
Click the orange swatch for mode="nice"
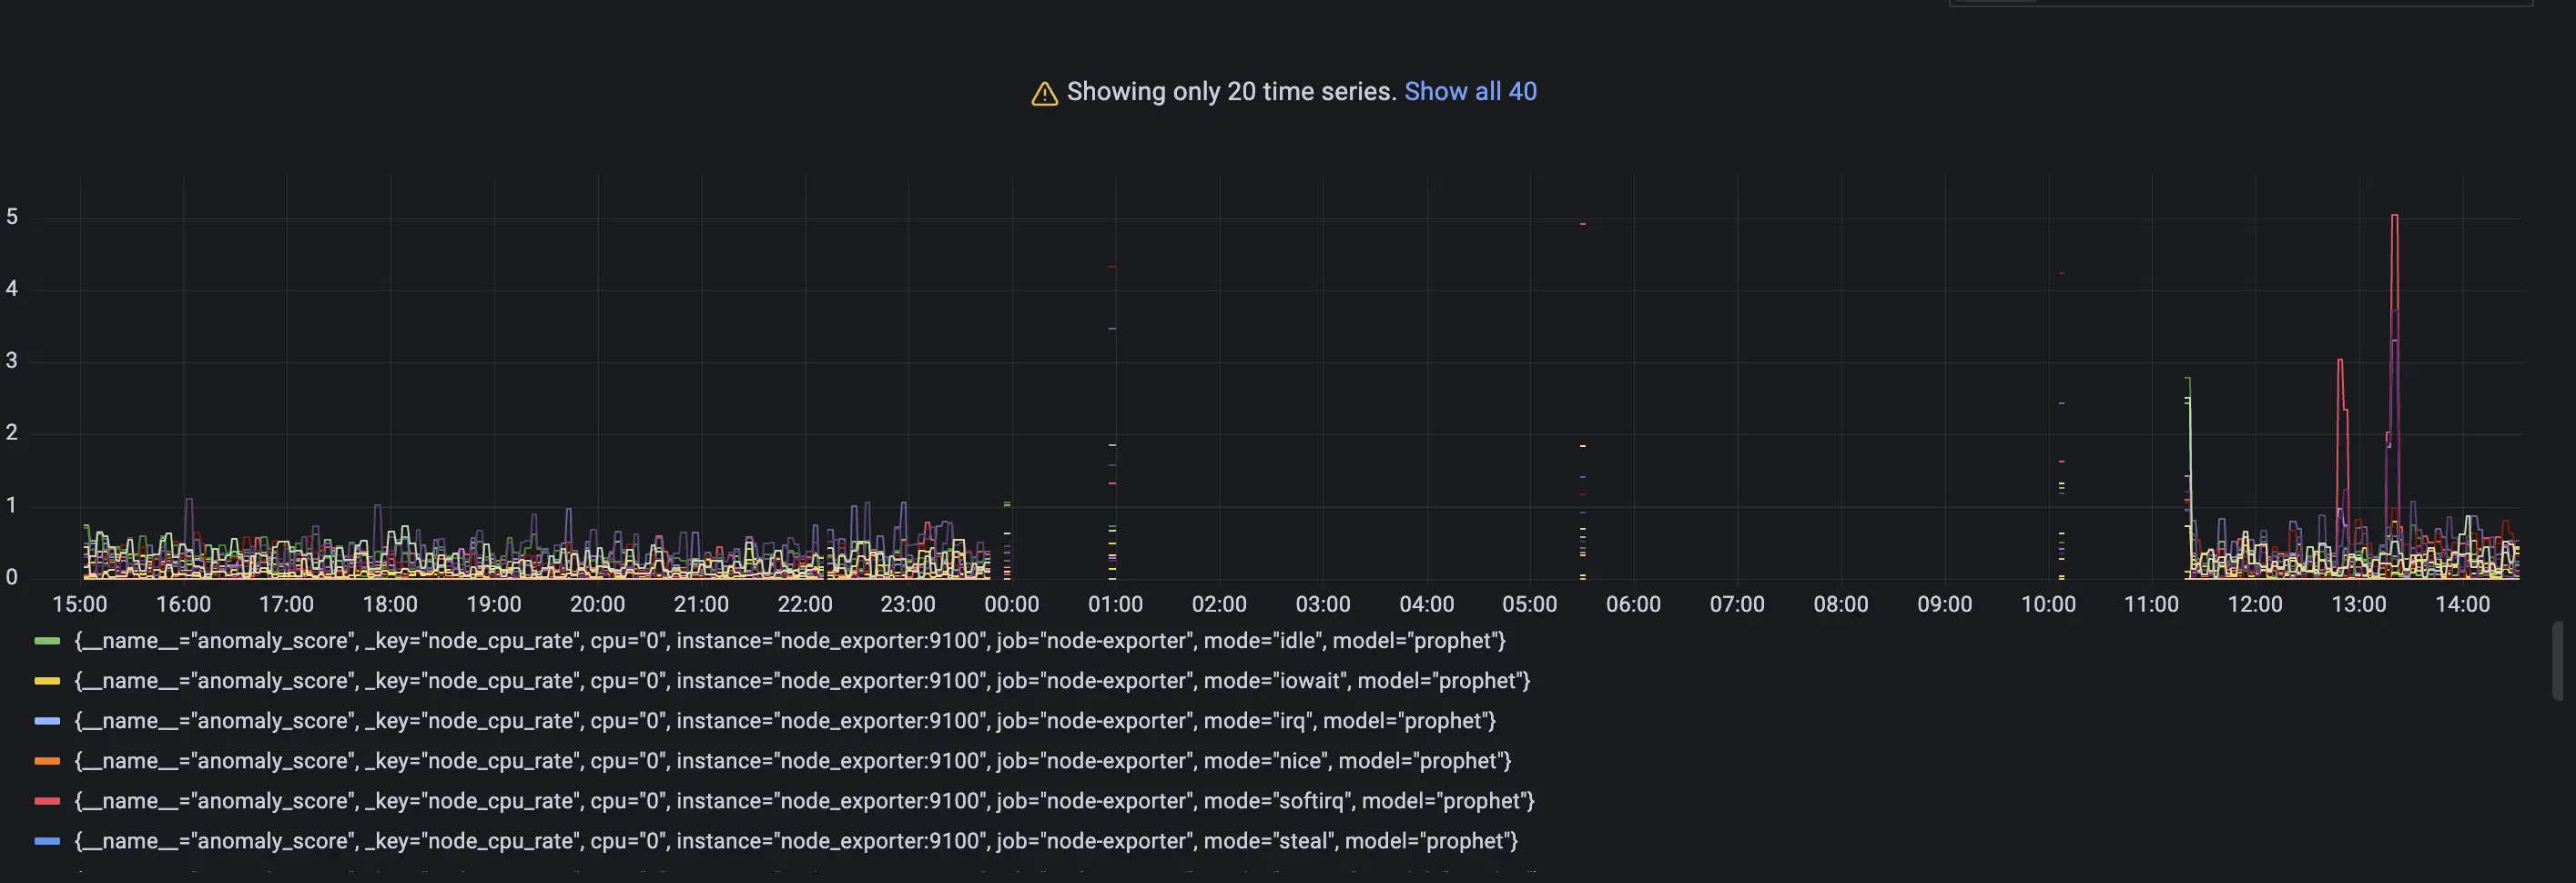click(x=47, y=761)
